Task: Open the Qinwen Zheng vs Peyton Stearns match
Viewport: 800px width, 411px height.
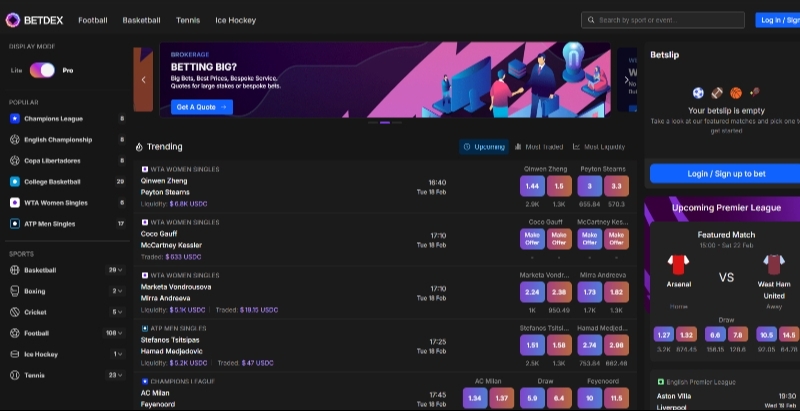Action: point(385,187)
